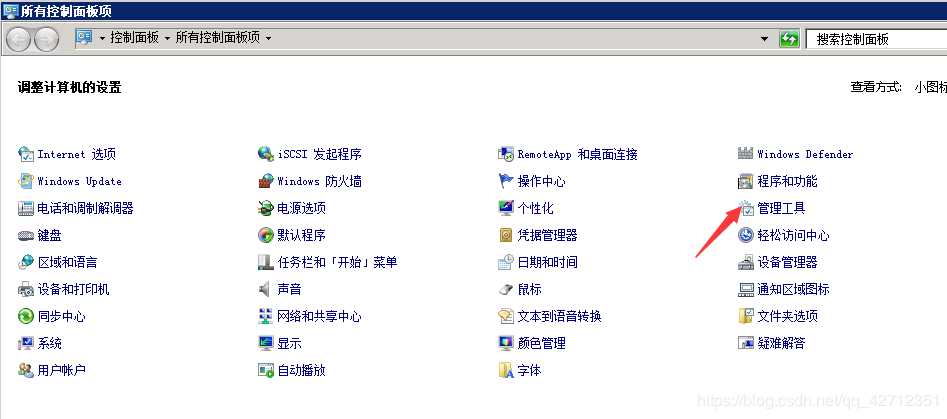Open the 任务栏和「开始」菜单 icon

tap(266, 262)
